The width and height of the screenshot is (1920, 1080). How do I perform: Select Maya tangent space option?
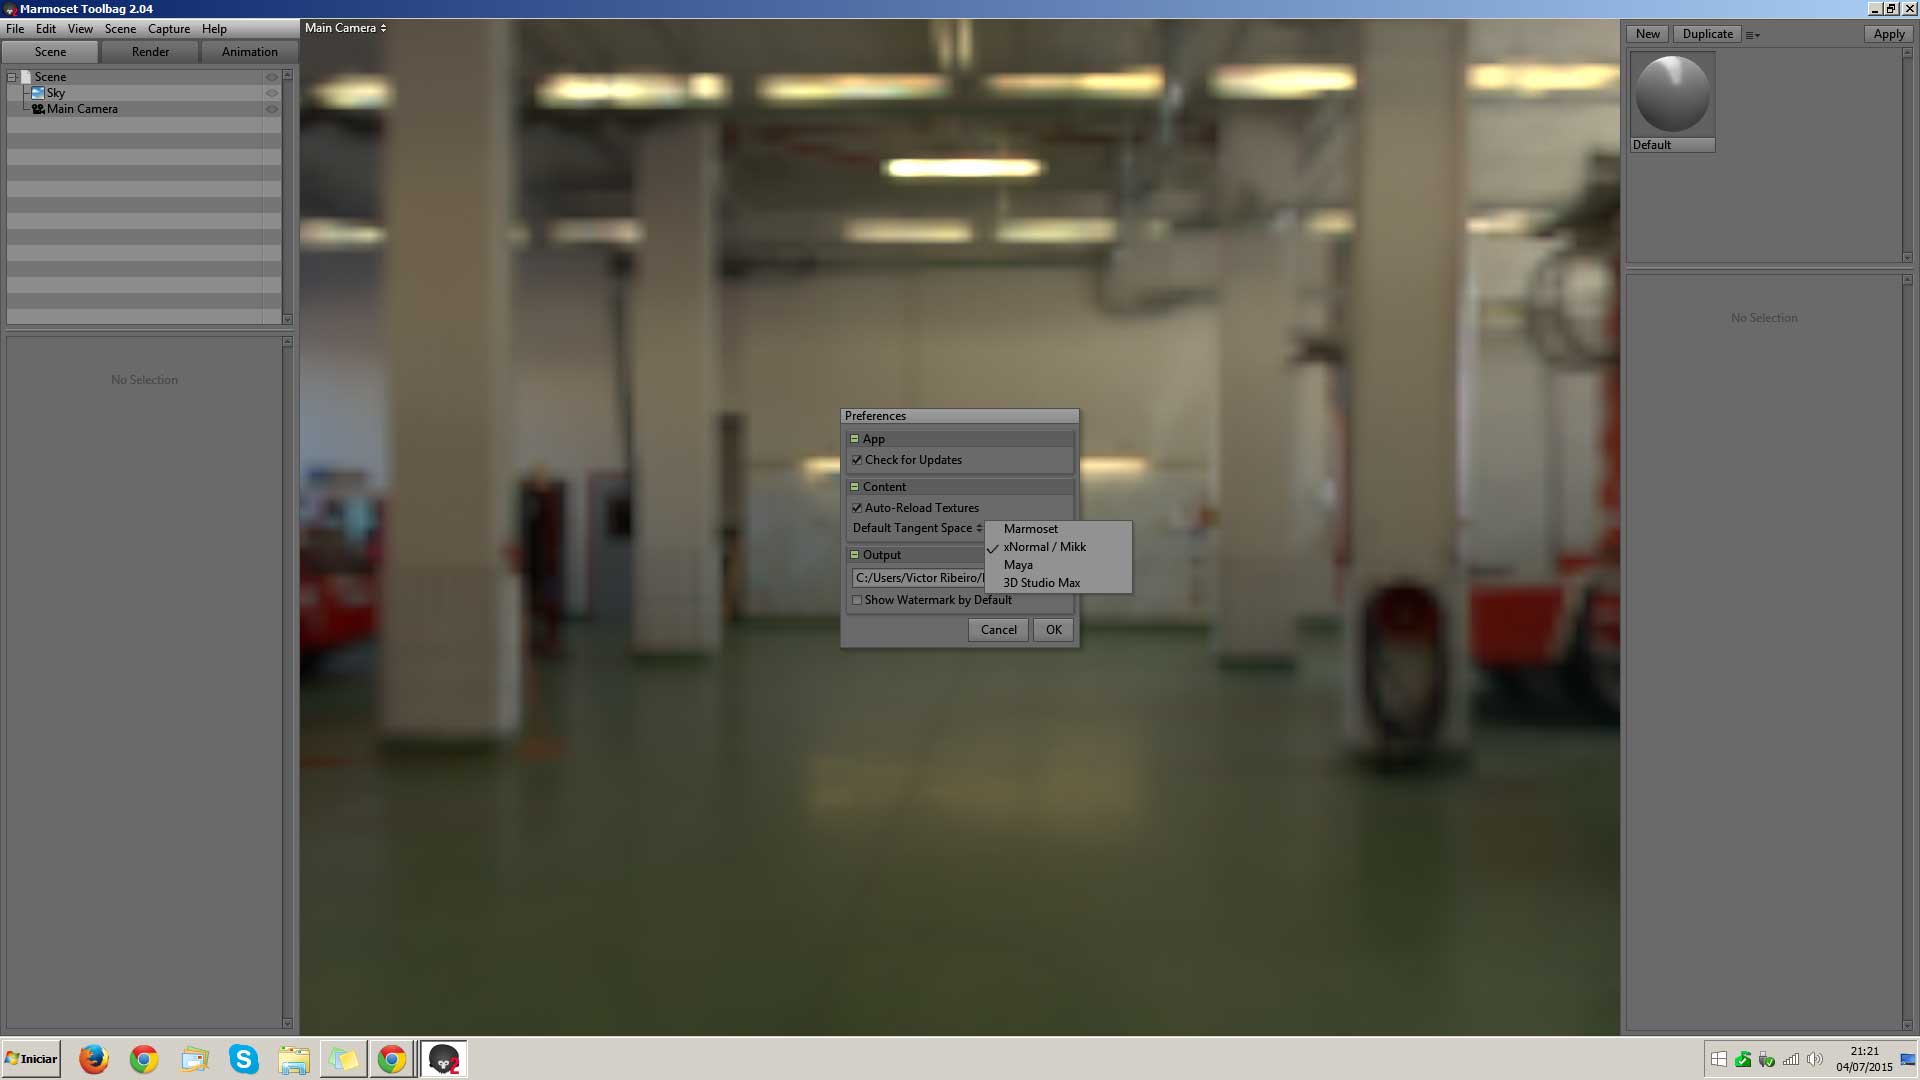pyautogui.click(x=1059, y=565)
